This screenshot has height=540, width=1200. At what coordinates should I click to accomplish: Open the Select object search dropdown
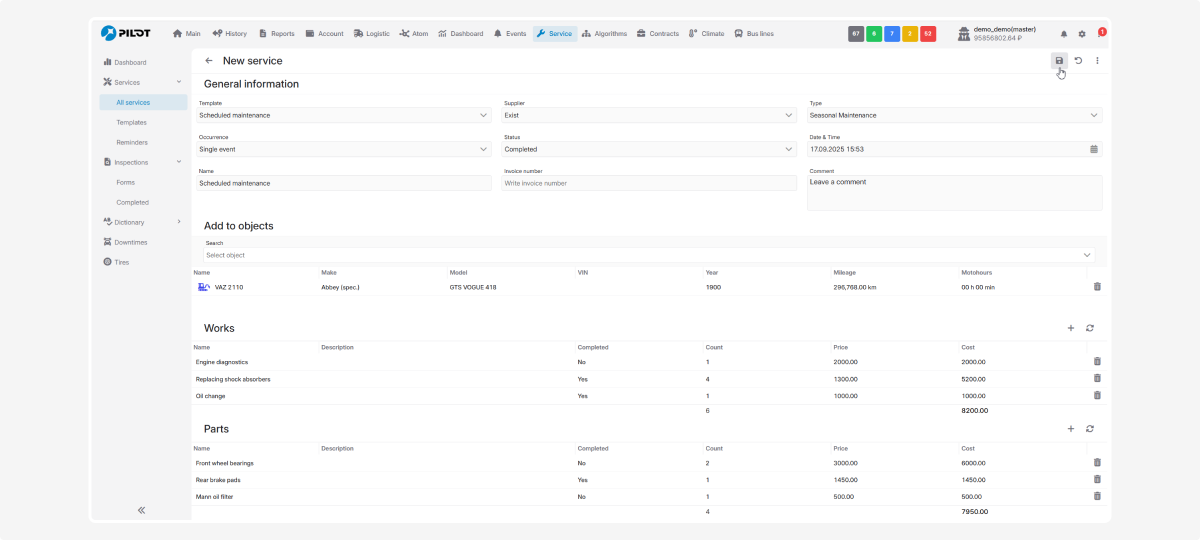(648, 255)
